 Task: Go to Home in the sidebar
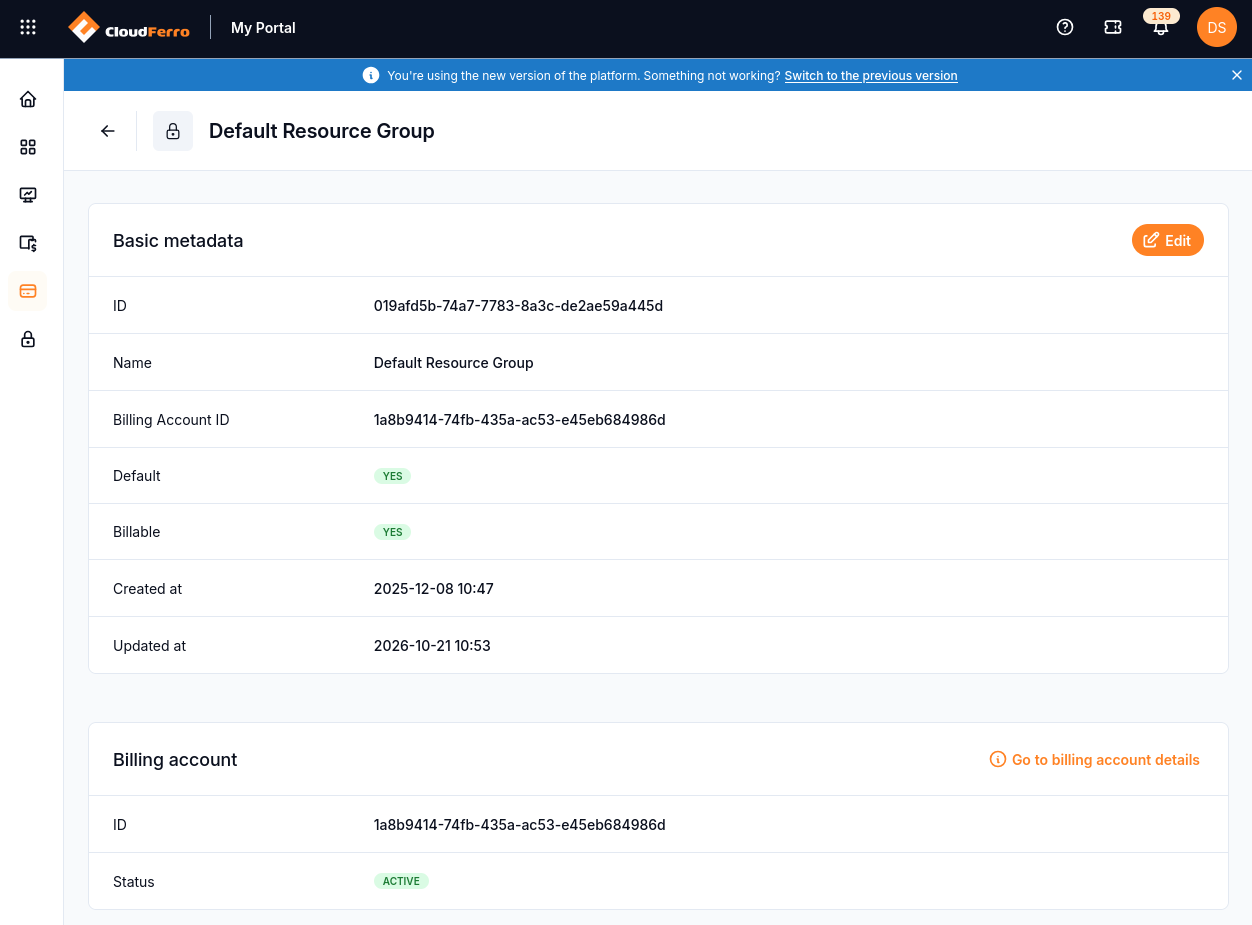[x=28, y=99]
